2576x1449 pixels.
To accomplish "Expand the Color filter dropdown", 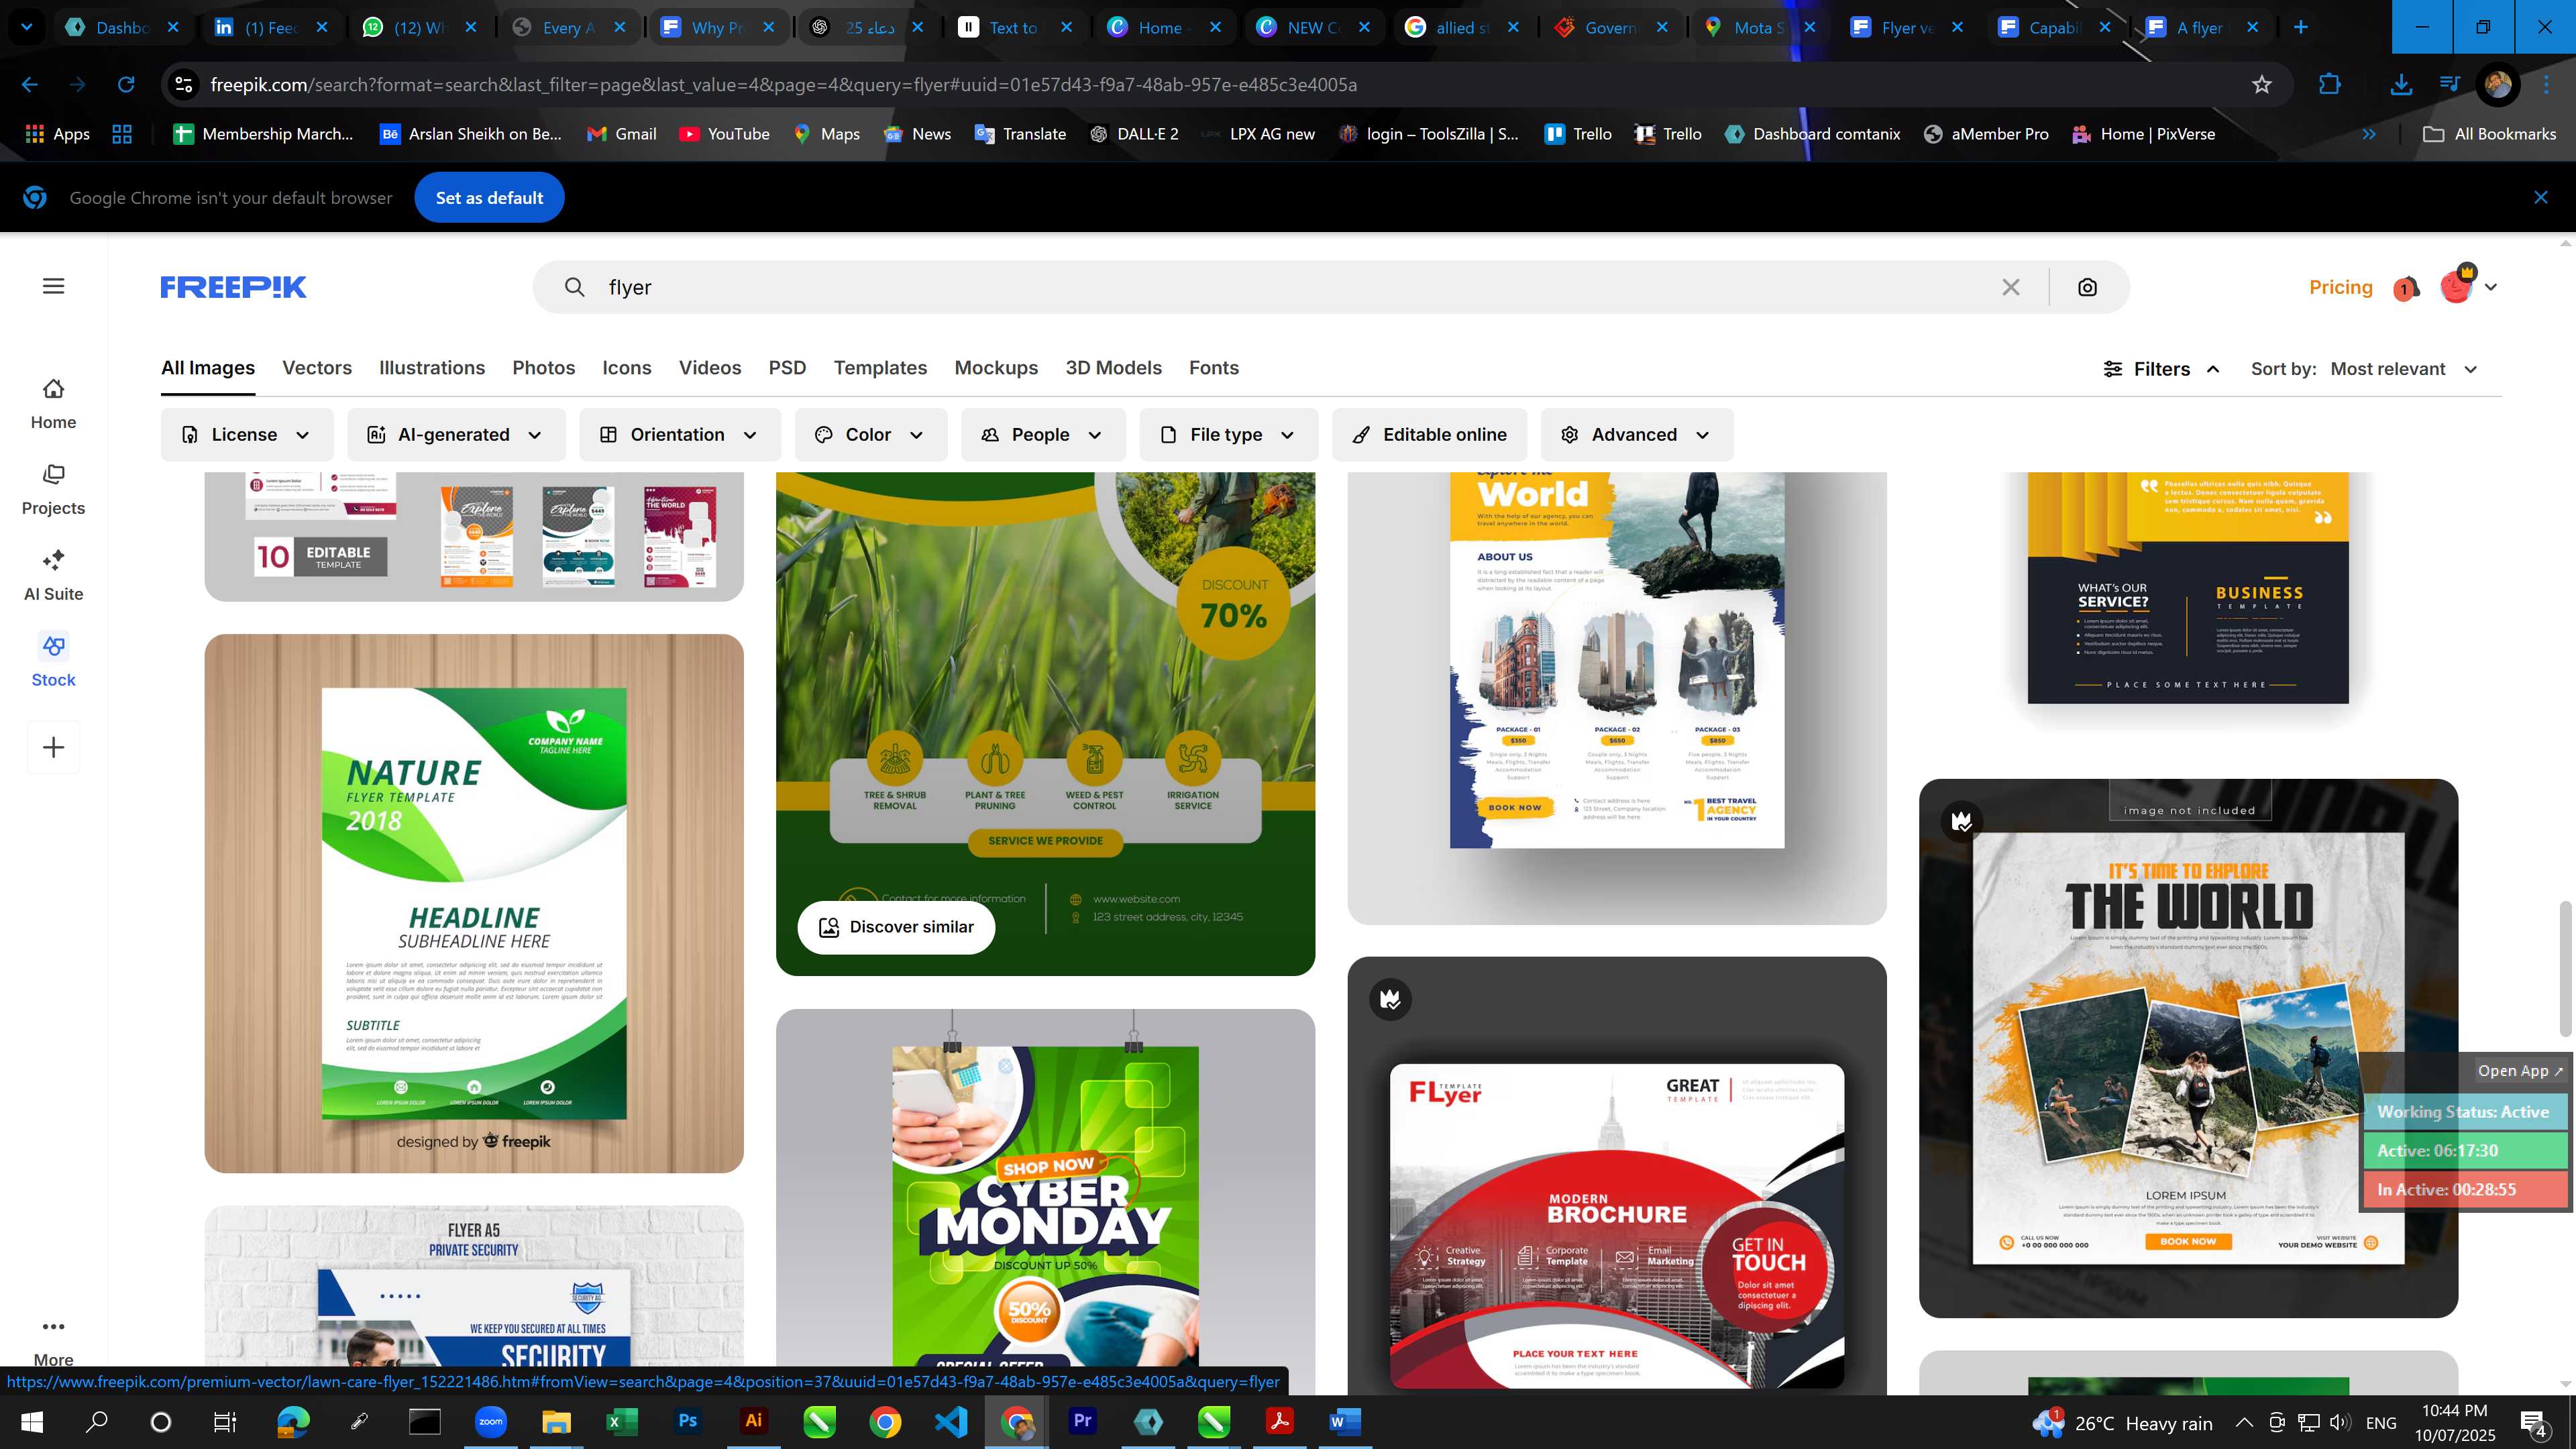I will click(x=870, y=435).
